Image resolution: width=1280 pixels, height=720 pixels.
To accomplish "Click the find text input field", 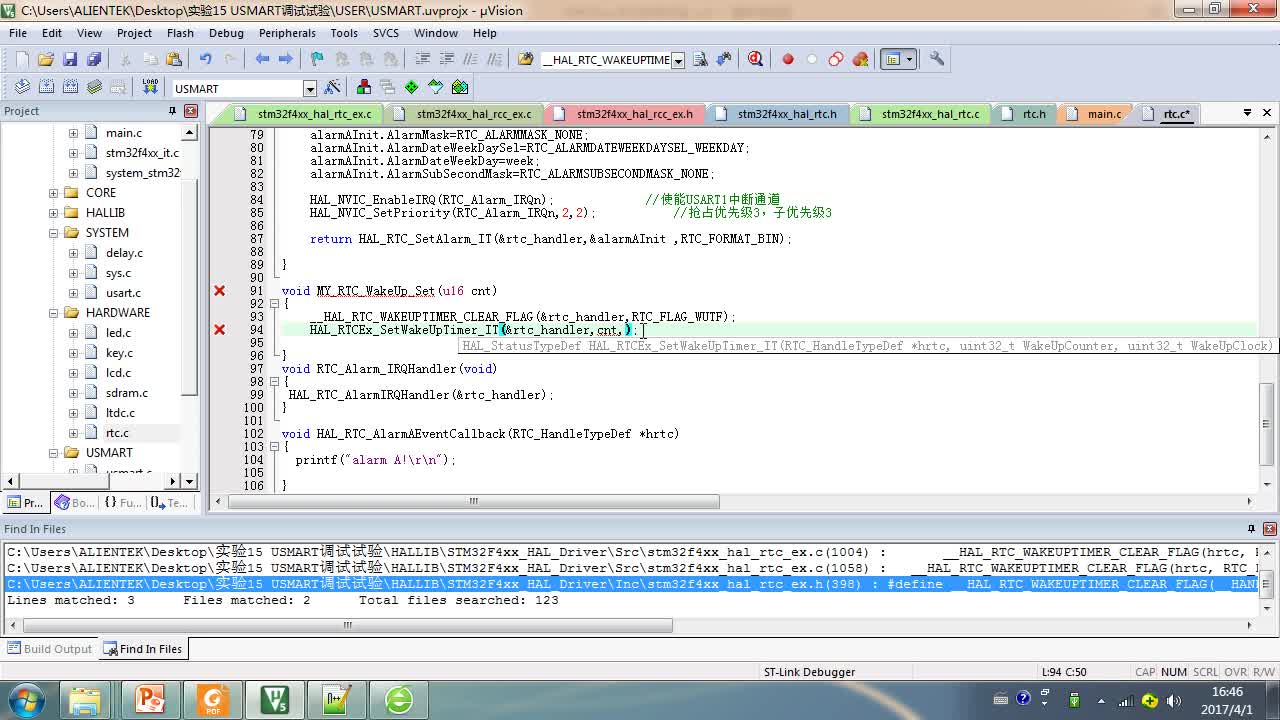I will (x=606, y=60).
